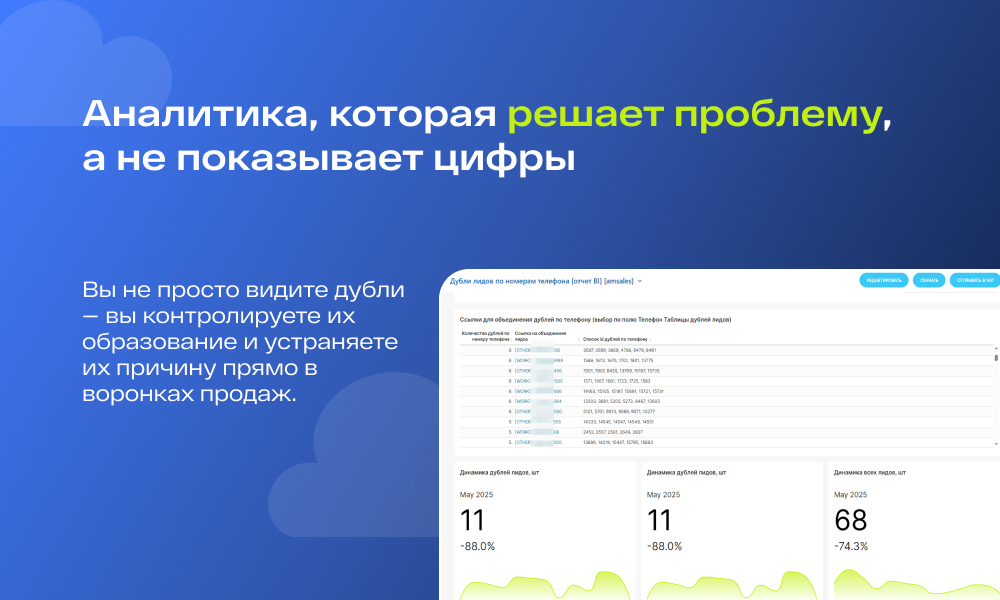Open the [WORK] merge link ending 364
The width and height of the screenshot is (1000, 600).
[538, 401]
